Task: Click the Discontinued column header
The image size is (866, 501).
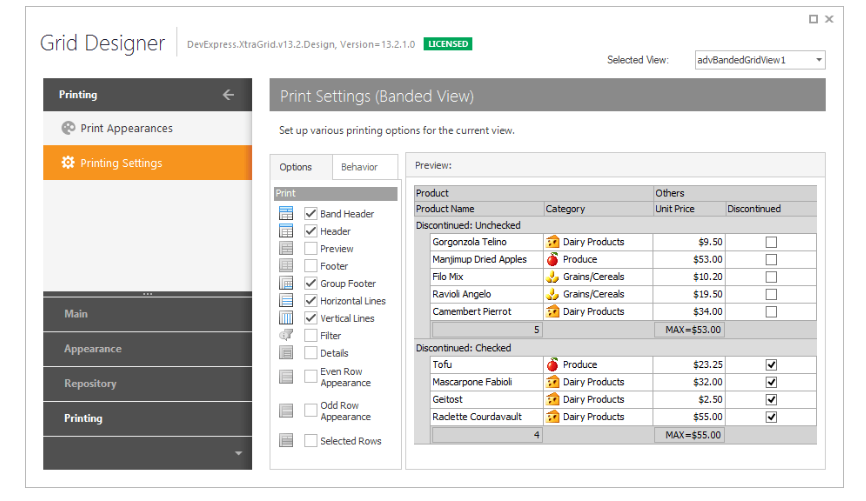Action: [x=771, y=209]
